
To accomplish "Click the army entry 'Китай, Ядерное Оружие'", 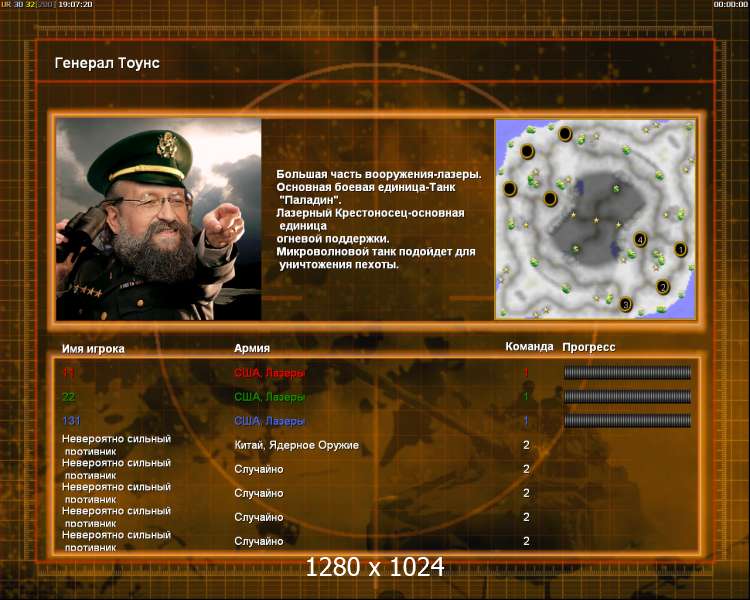I will [297, 445].
